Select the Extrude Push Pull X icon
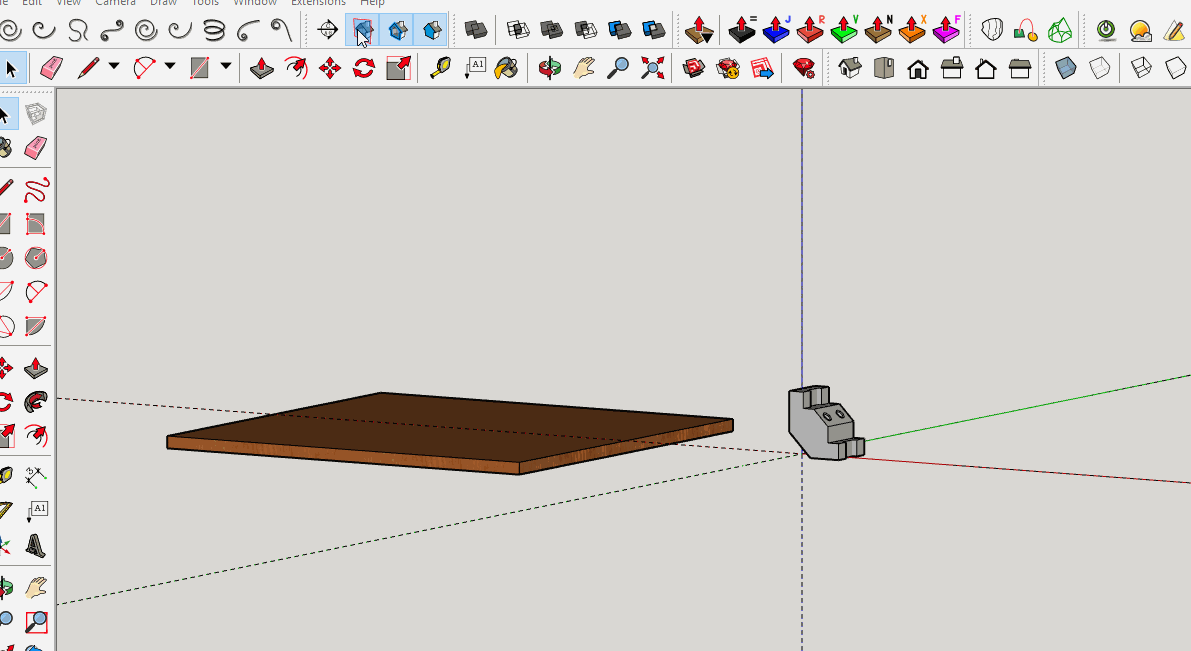1191x651 pixels. coord(912,30)
